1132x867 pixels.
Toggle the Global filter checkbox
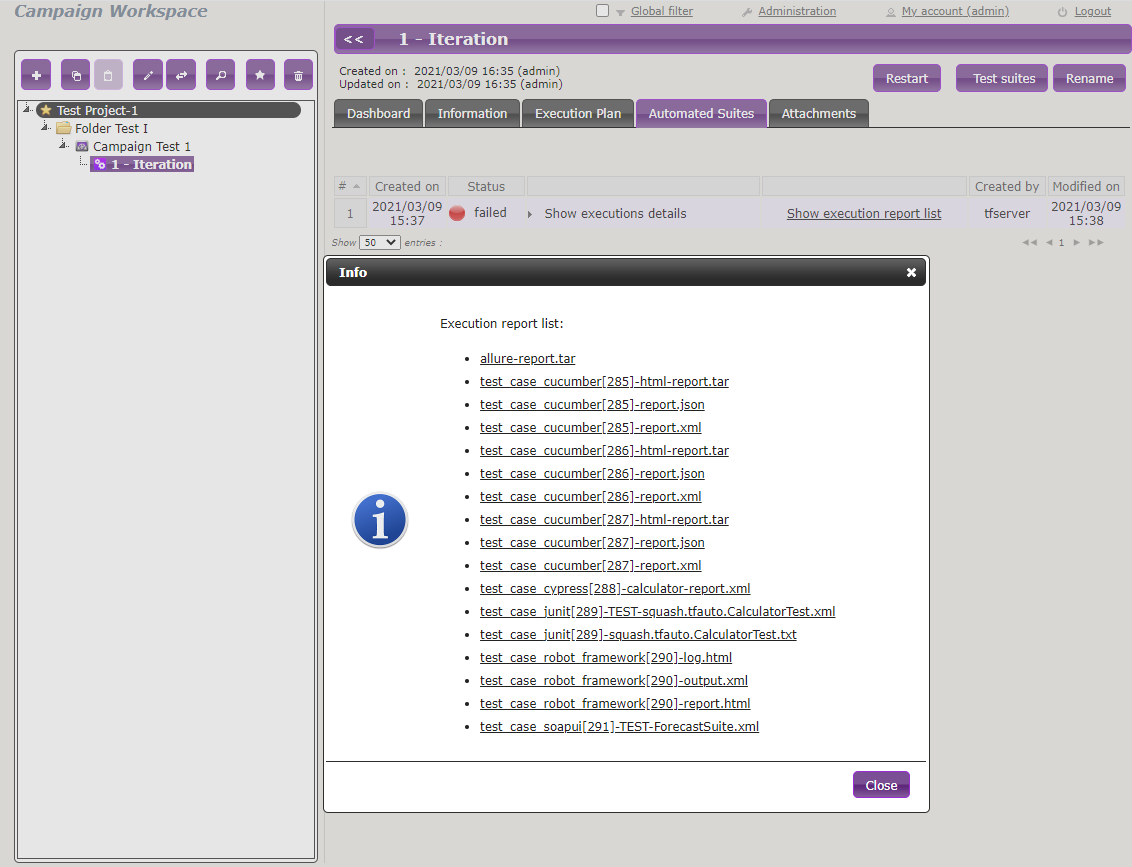tap(602, 11)
